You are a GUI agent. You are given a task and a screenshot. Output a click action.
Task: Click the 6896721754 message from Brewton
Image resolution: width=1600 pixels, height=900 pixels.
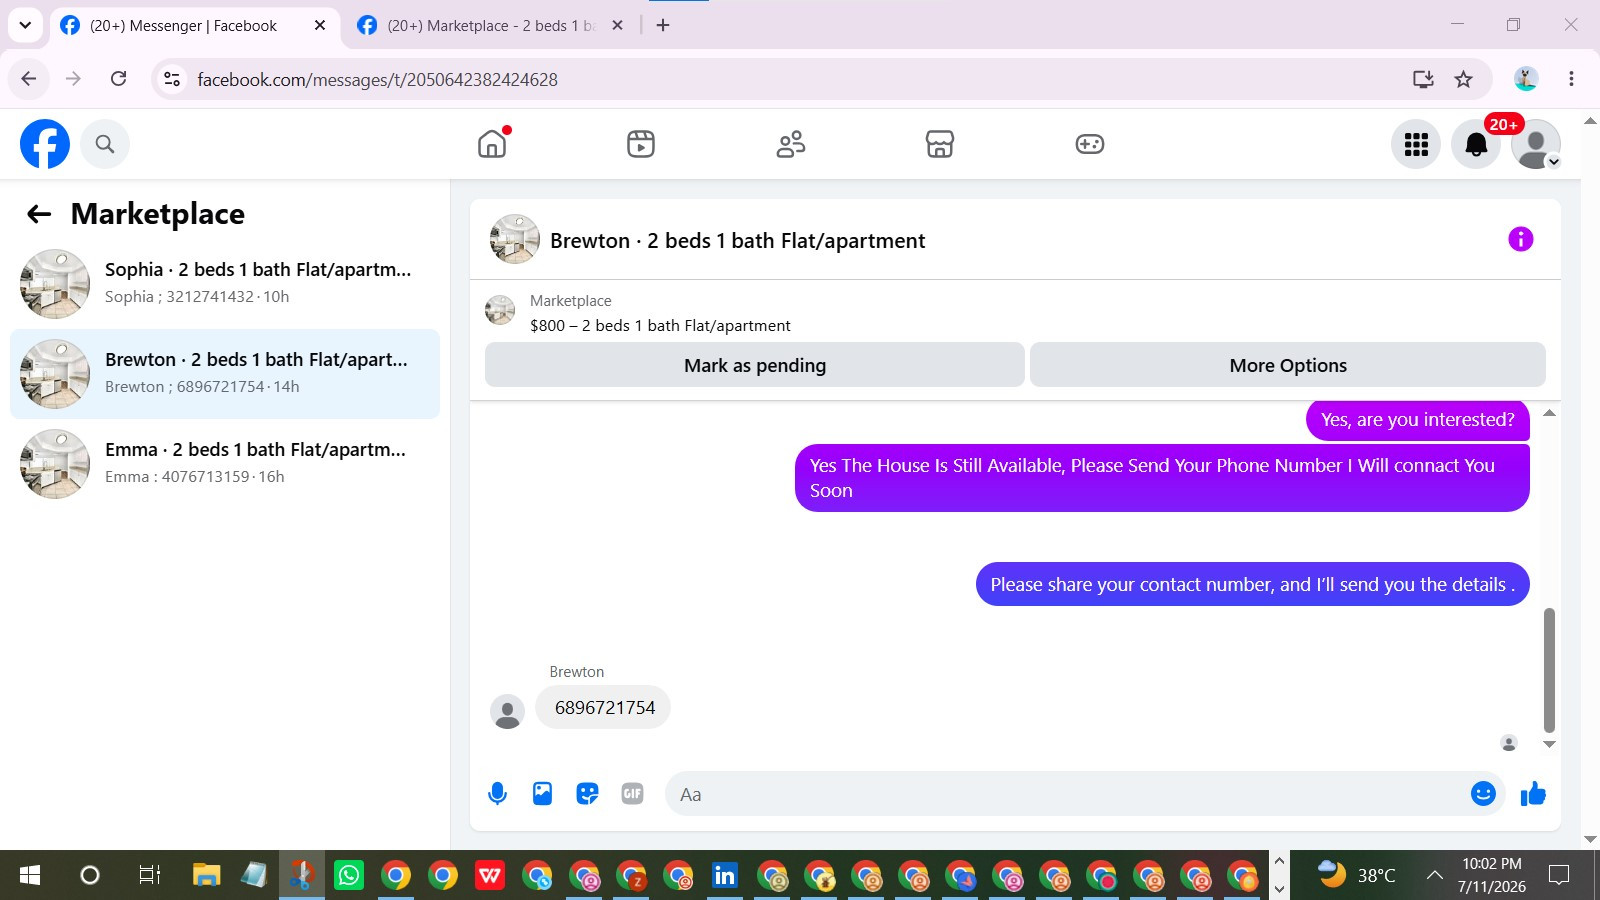click(x=604, y=708)
